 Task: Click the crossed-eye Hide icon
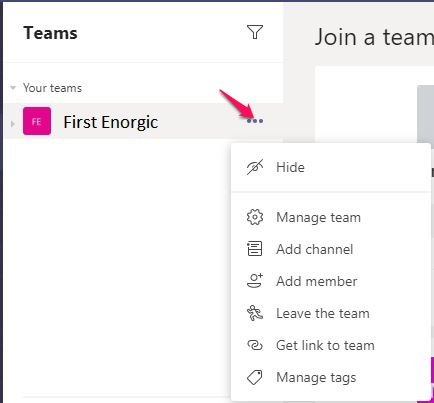[x=255, y=167]
